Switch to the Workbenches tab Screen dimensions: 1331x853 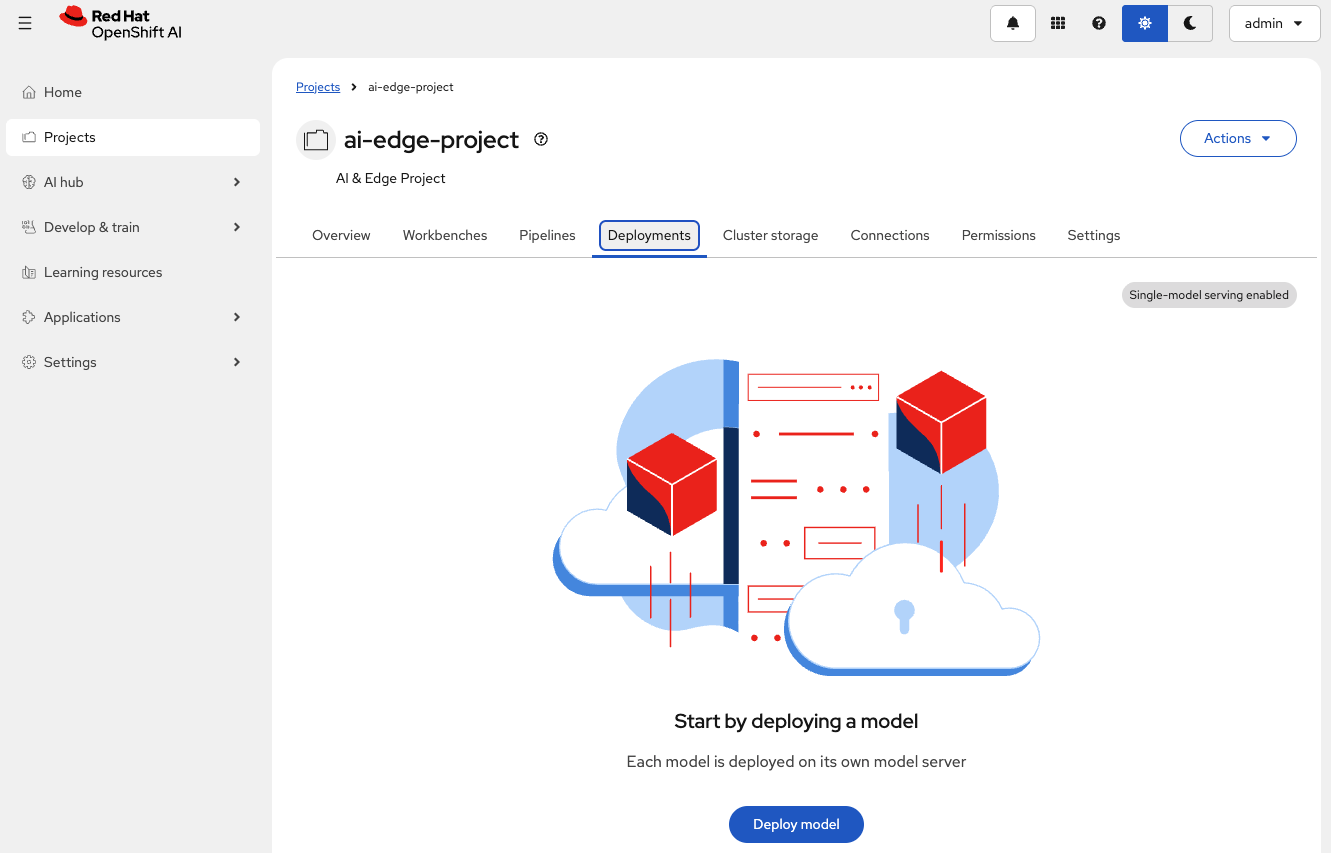point(445,235)
